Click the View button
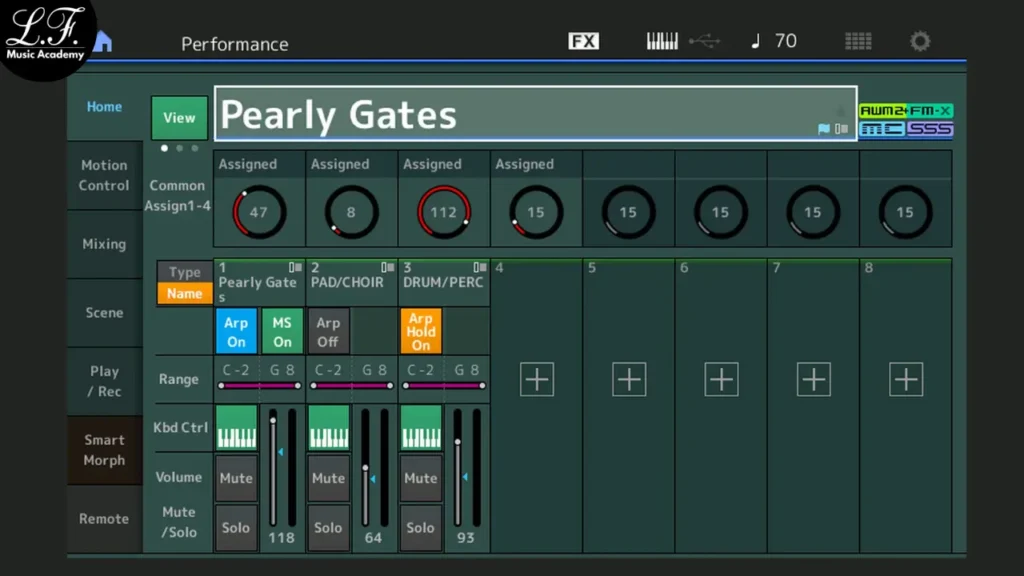1024x576 pixels. pyautogui.click(x=179, y=118)
